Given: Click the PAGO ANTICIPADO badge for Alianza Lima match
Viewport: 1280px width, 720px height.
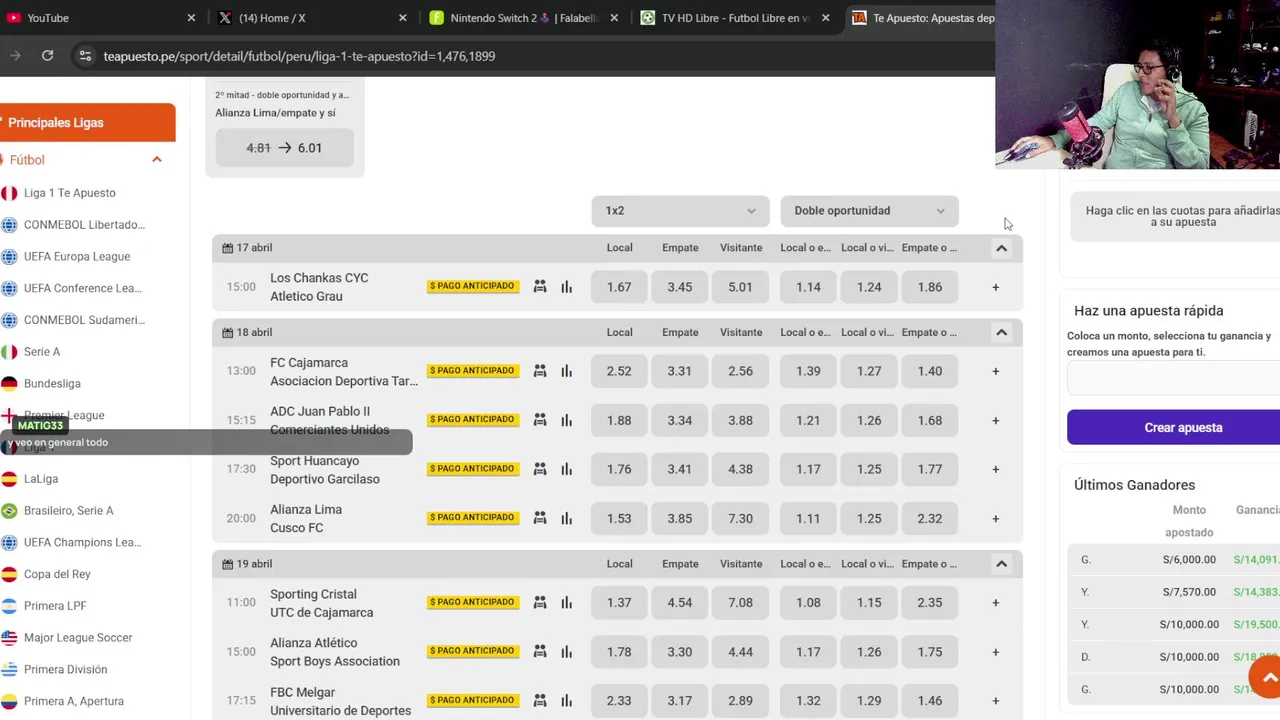Looking at the screenshot, I should tap(473, 518).
